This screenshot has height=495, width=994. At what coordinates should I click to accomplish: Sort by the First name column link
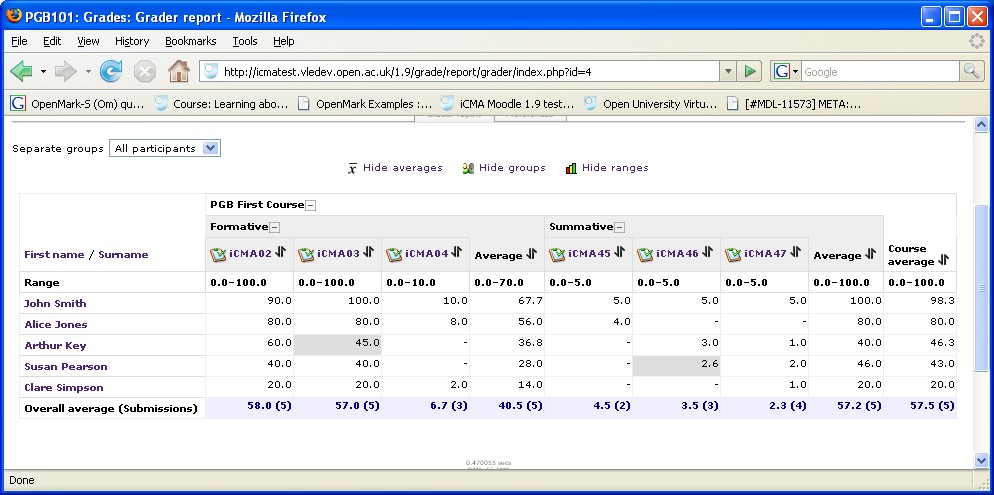[x=54, y=255]
